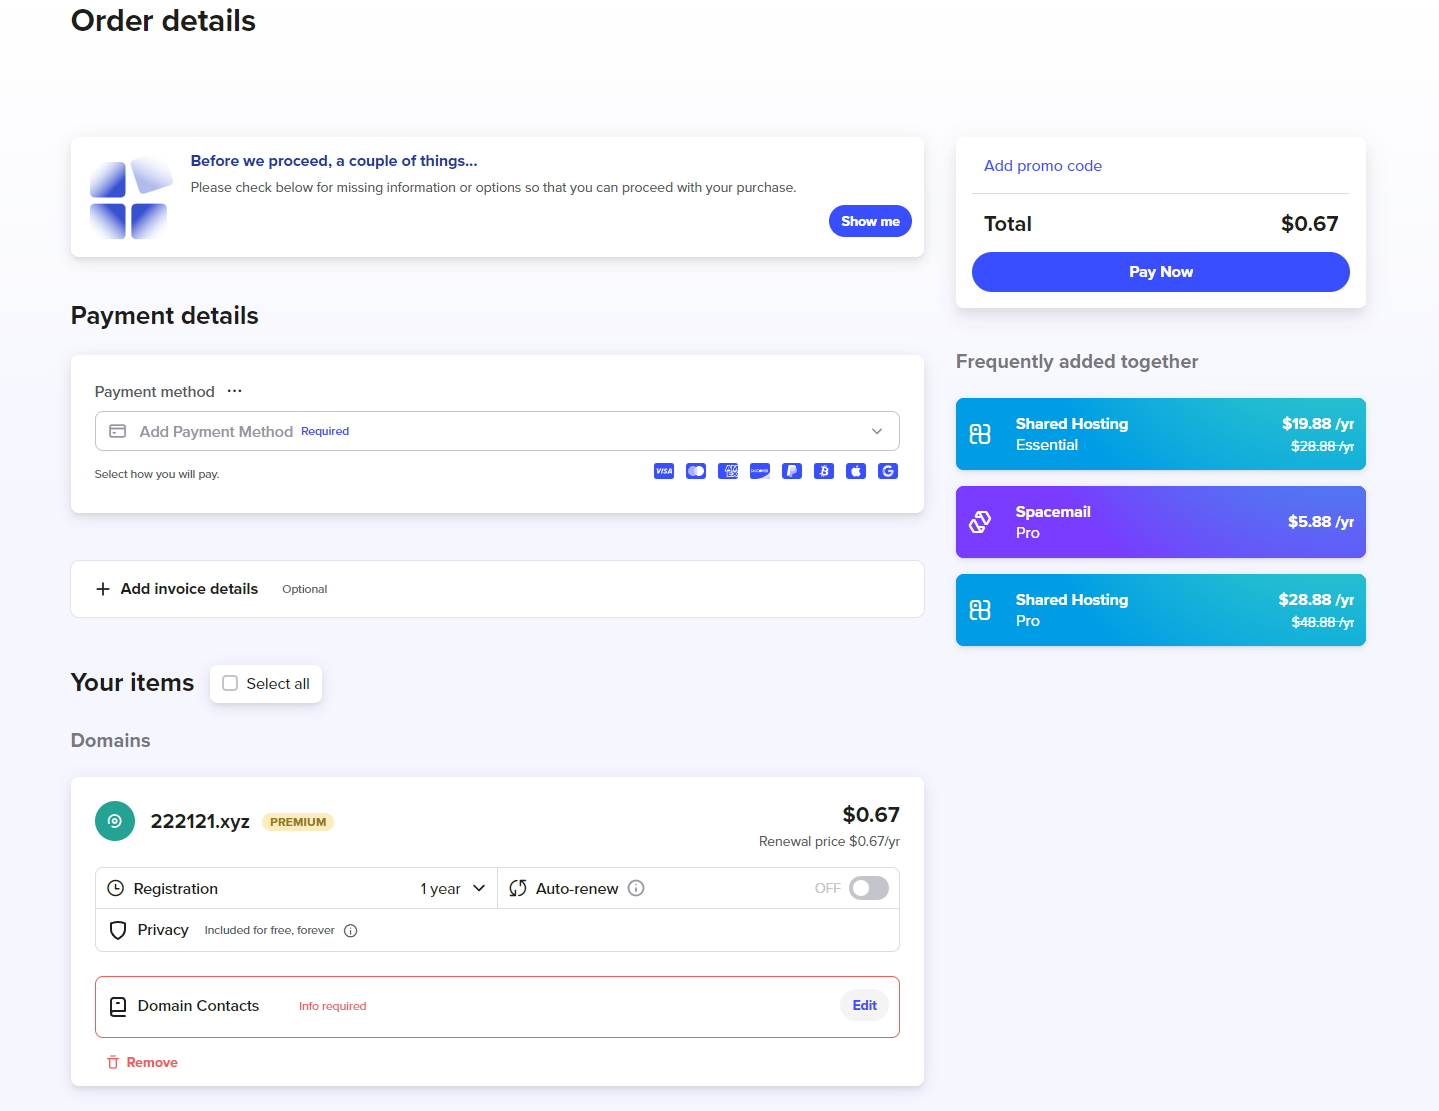Viewport: 1439px width, 1111px height.
Task: Click the plus icon beside Add invoice details
Action: coord(103,589)
